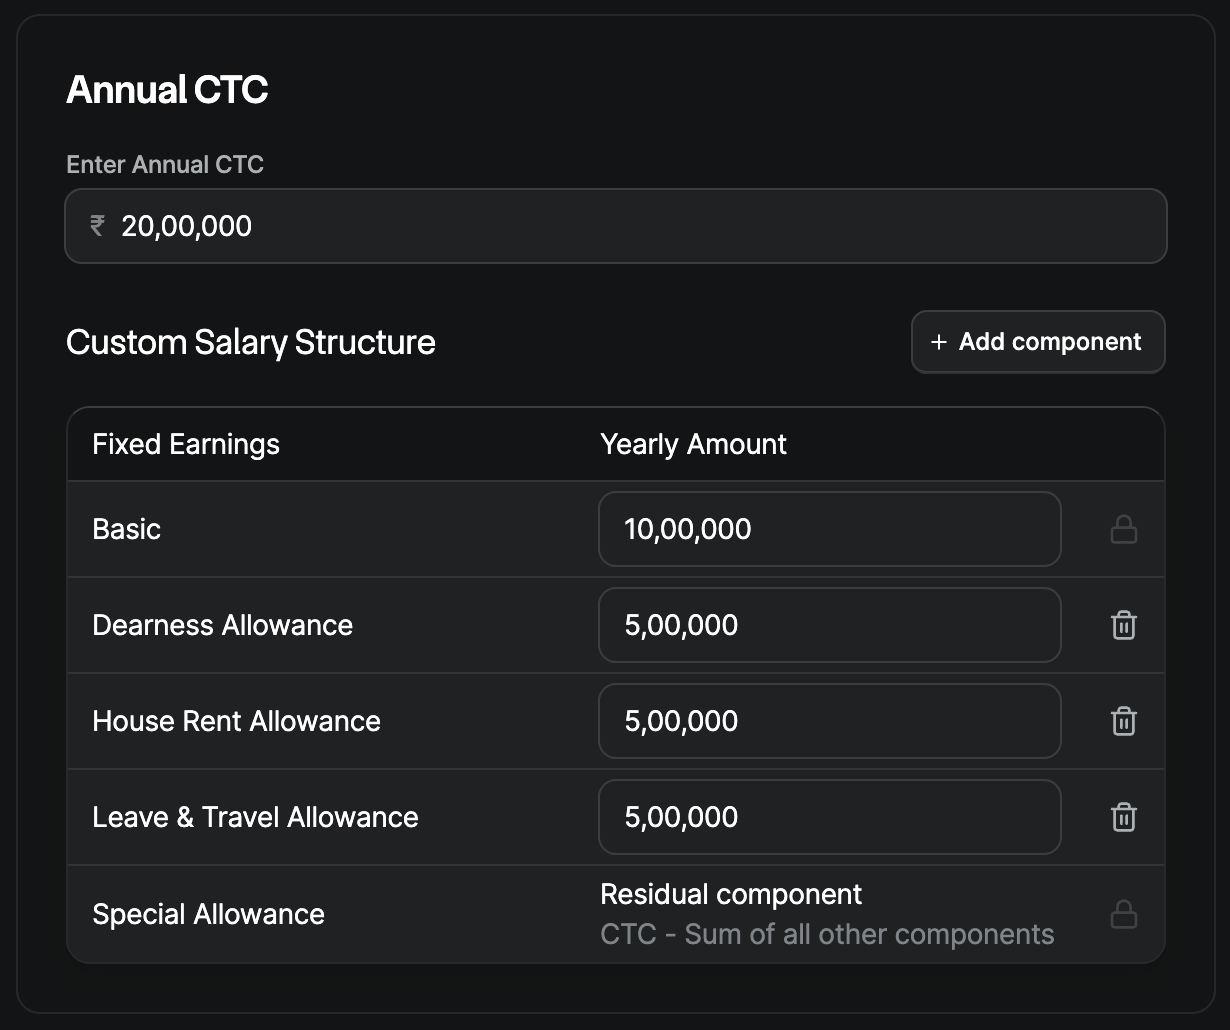Edit the Leave & Travel Allowance amount
The width and height of the screenshot is (1230, 1030).
pos(830,817)
